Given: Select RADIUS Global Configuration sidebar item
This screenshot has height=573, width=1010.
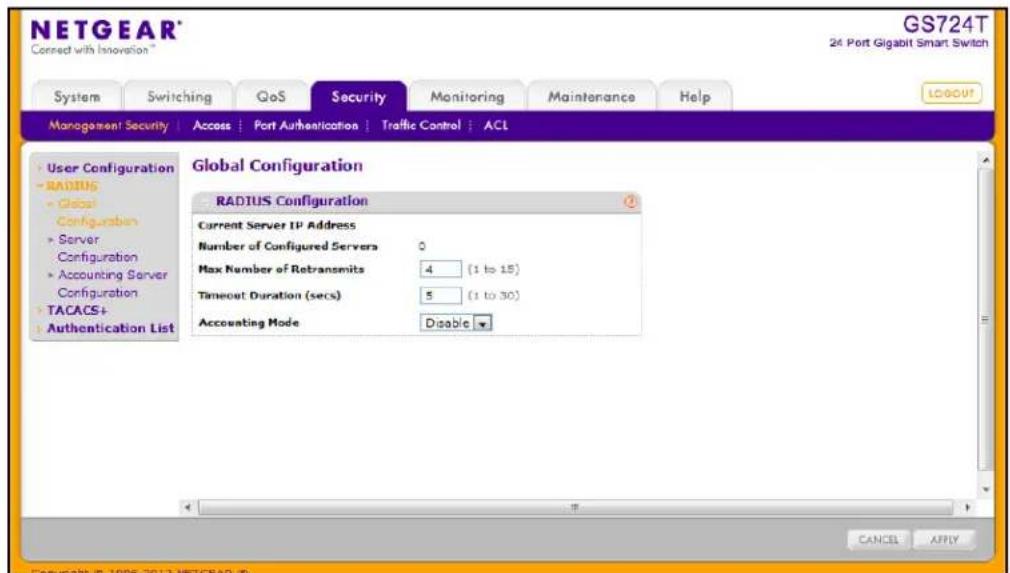Looking at the screenshot, I should (97, 212).
